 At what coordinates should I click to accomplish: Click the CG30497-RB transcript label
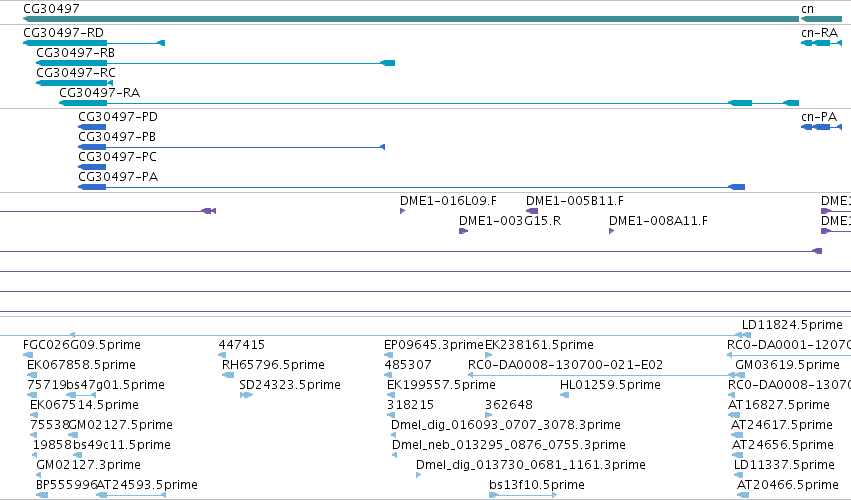coord(75,53)
